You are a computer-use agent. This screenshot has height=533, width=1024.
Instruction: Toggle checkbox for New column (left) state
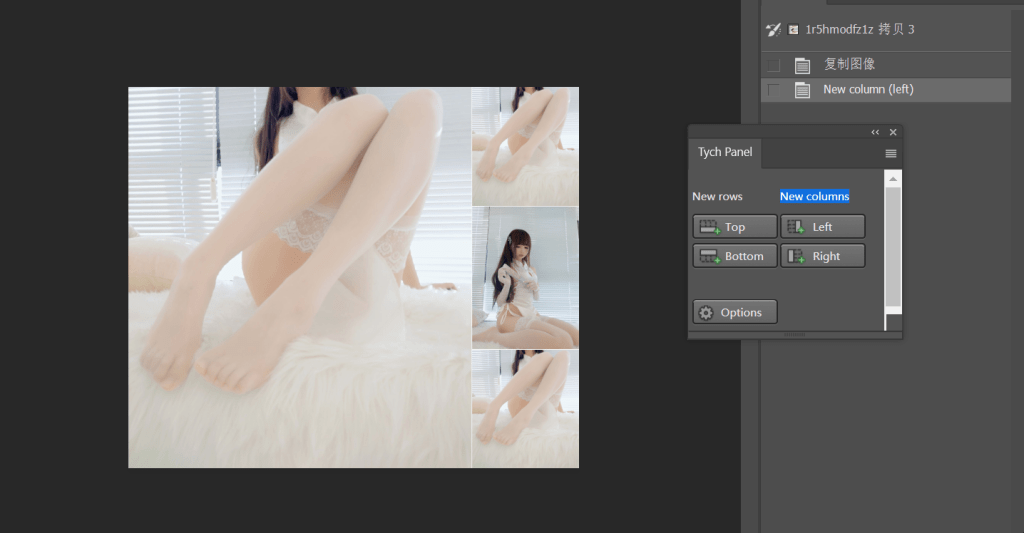tap(774, 89)
